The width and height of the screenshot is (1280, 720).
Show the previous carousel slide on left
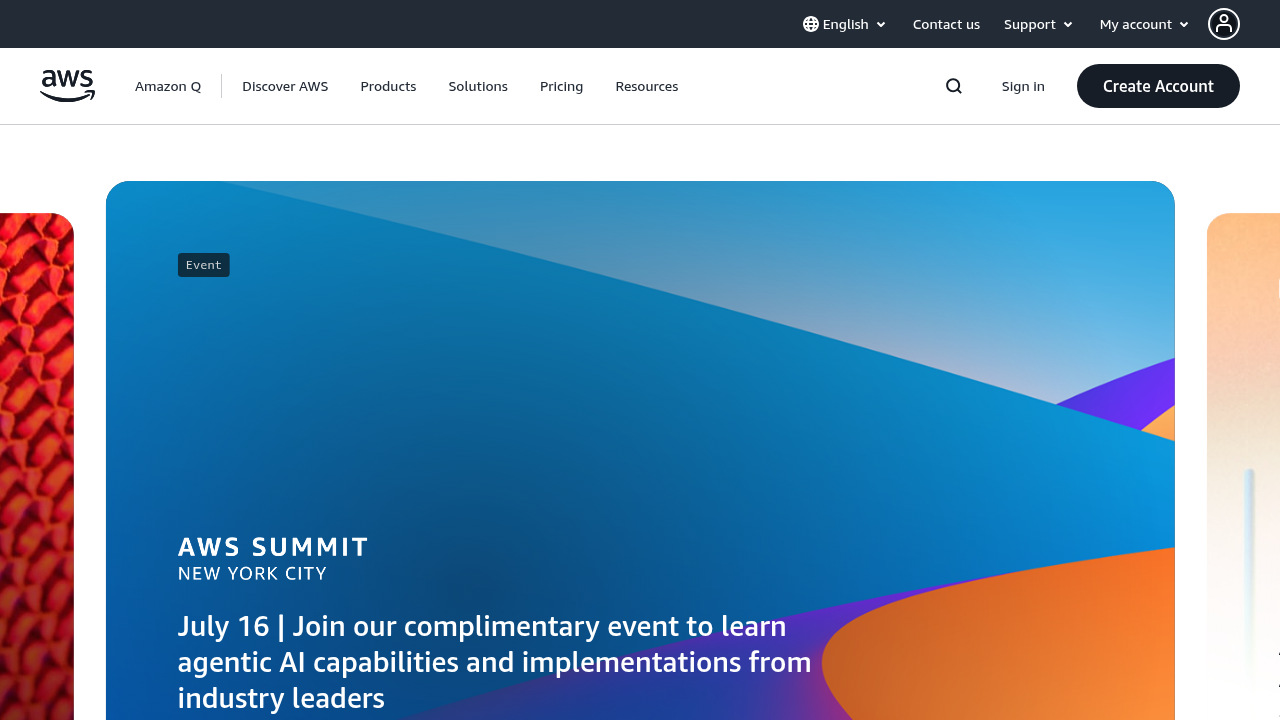36,460
